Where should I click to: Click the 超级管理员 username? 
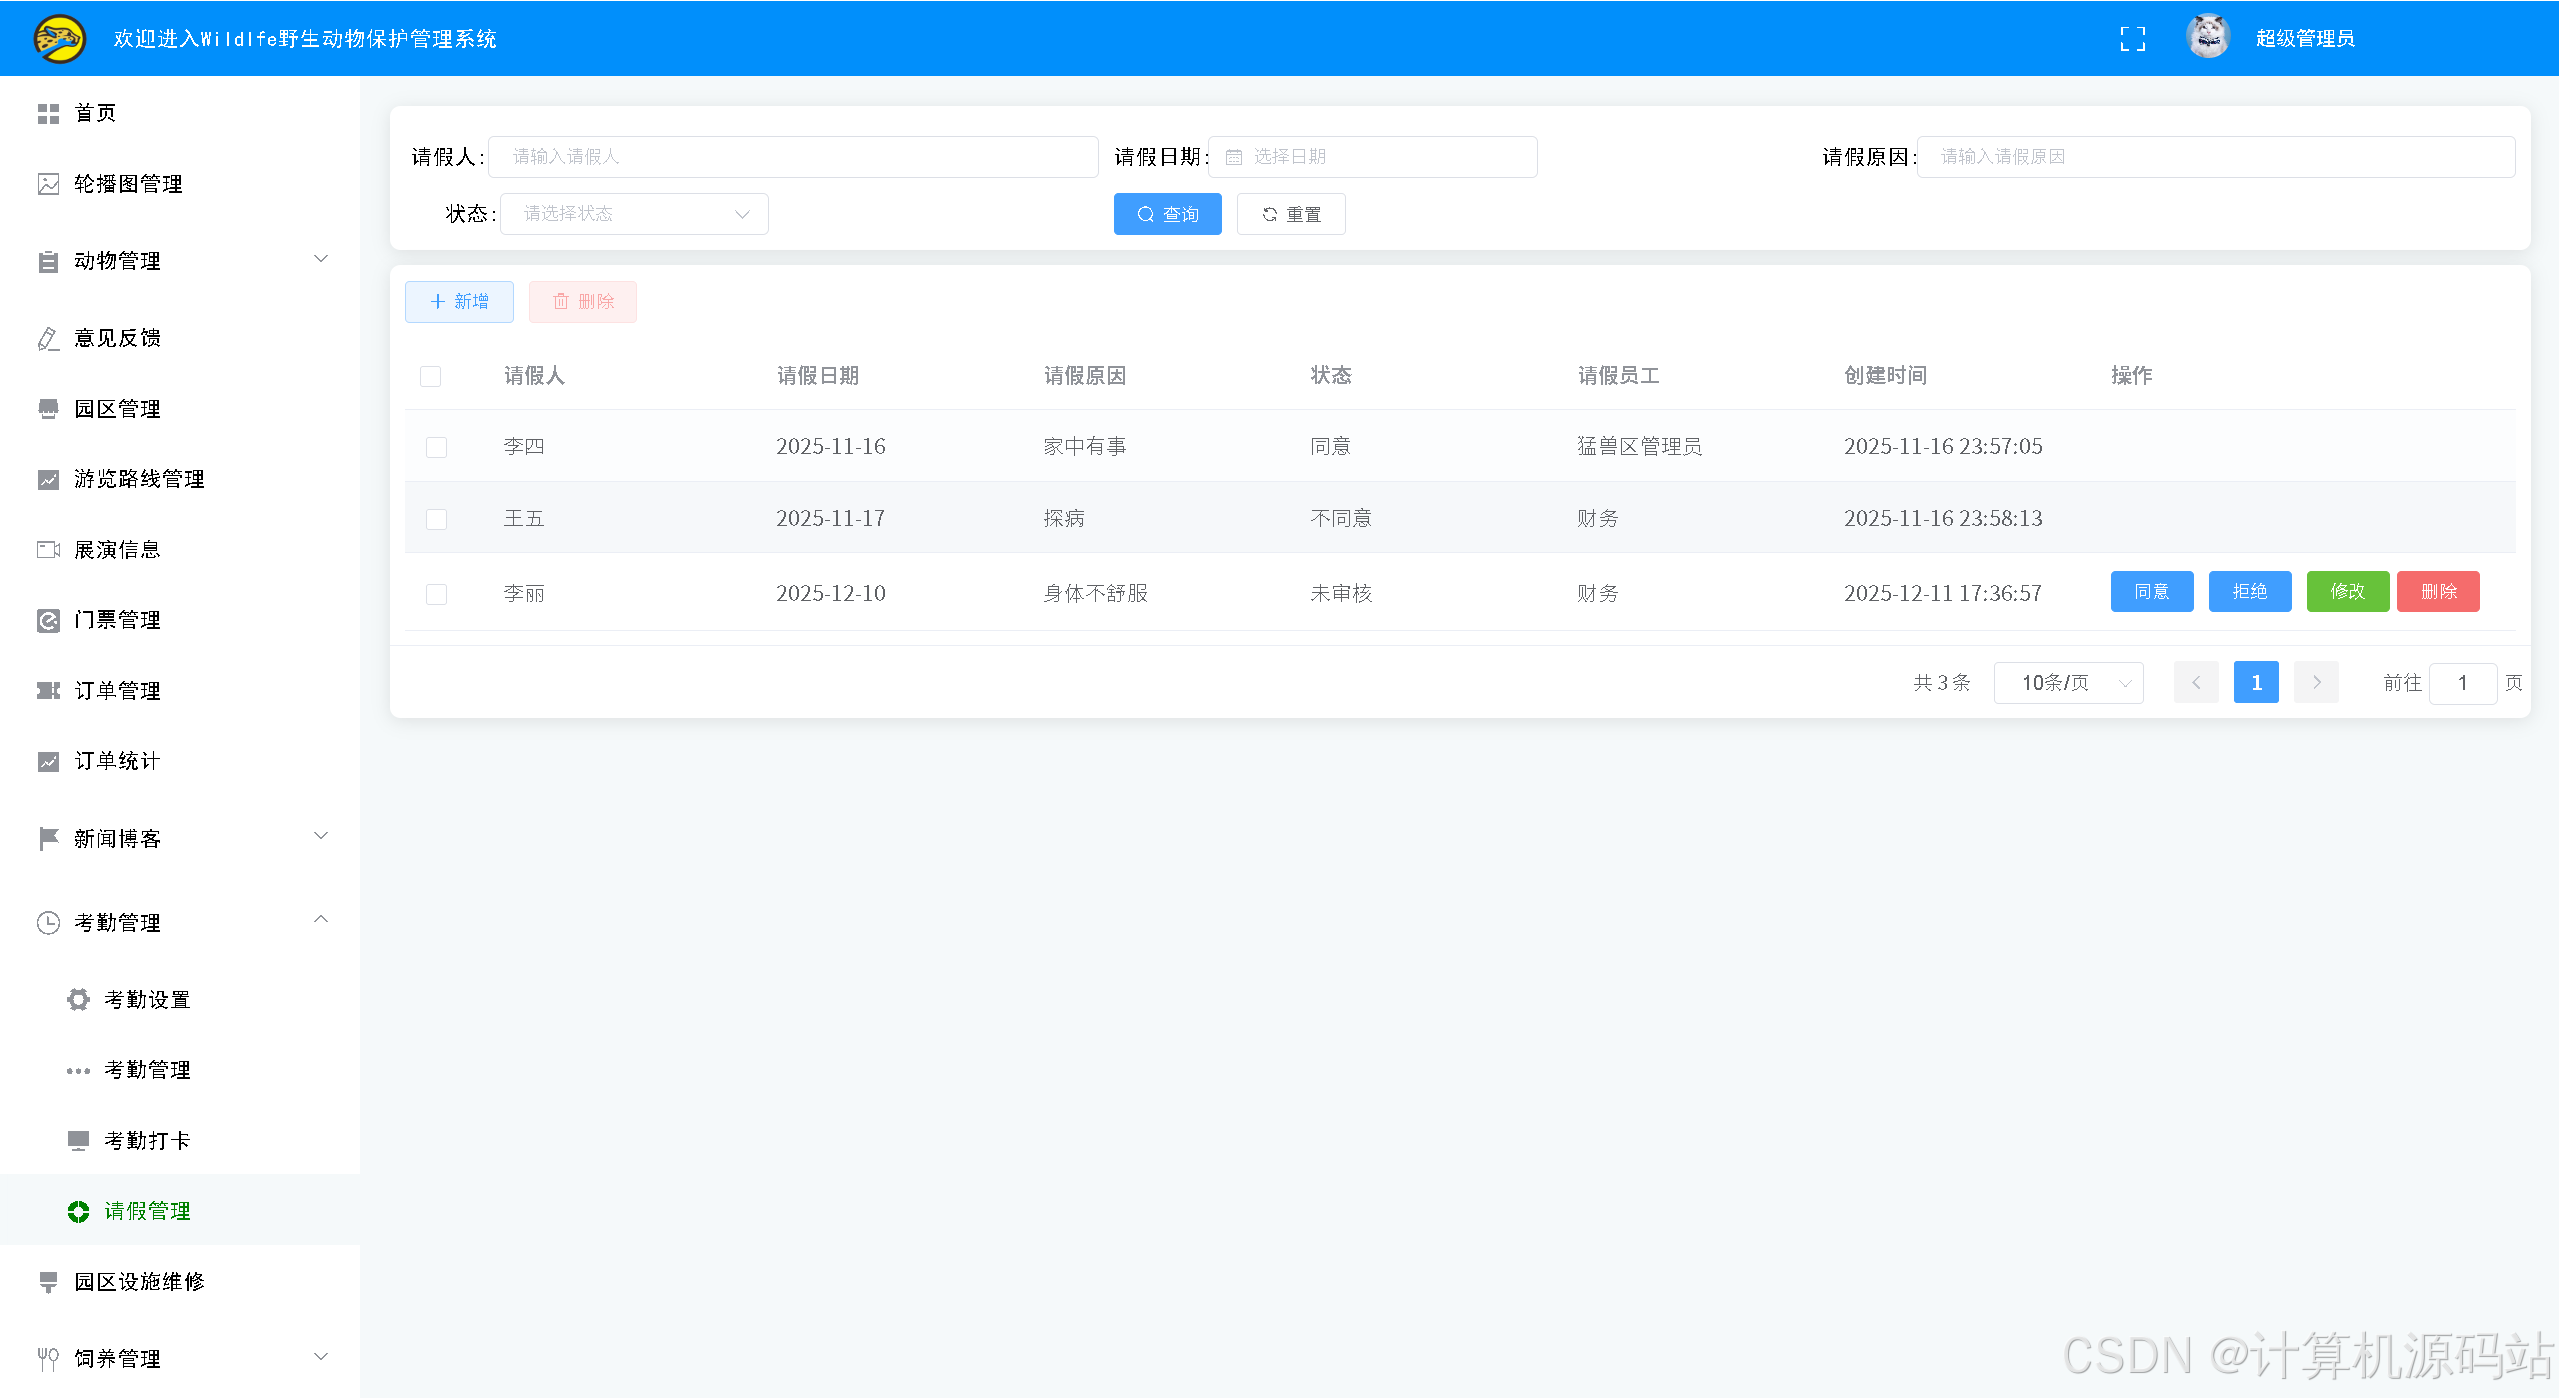(x=2305, y=39)
